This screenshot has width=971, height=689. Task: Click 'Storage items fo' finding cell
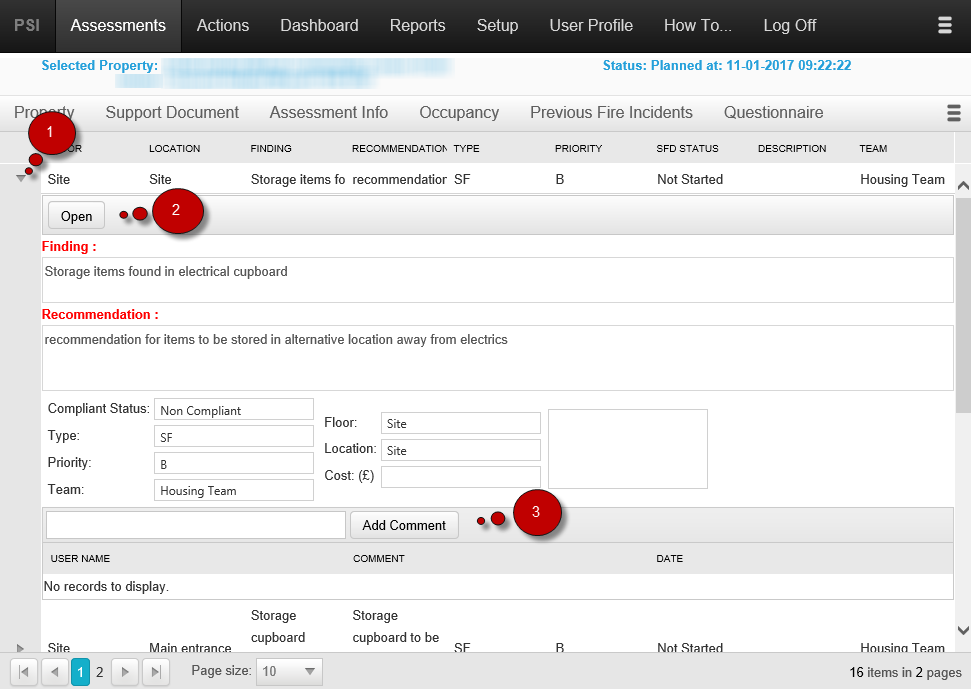pyautogui.click(x=298, y=180)
